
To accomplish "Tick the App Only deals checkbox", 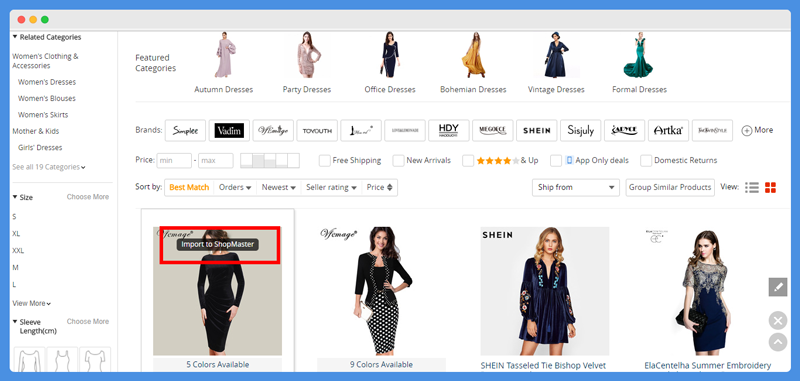I will (556, 161).
